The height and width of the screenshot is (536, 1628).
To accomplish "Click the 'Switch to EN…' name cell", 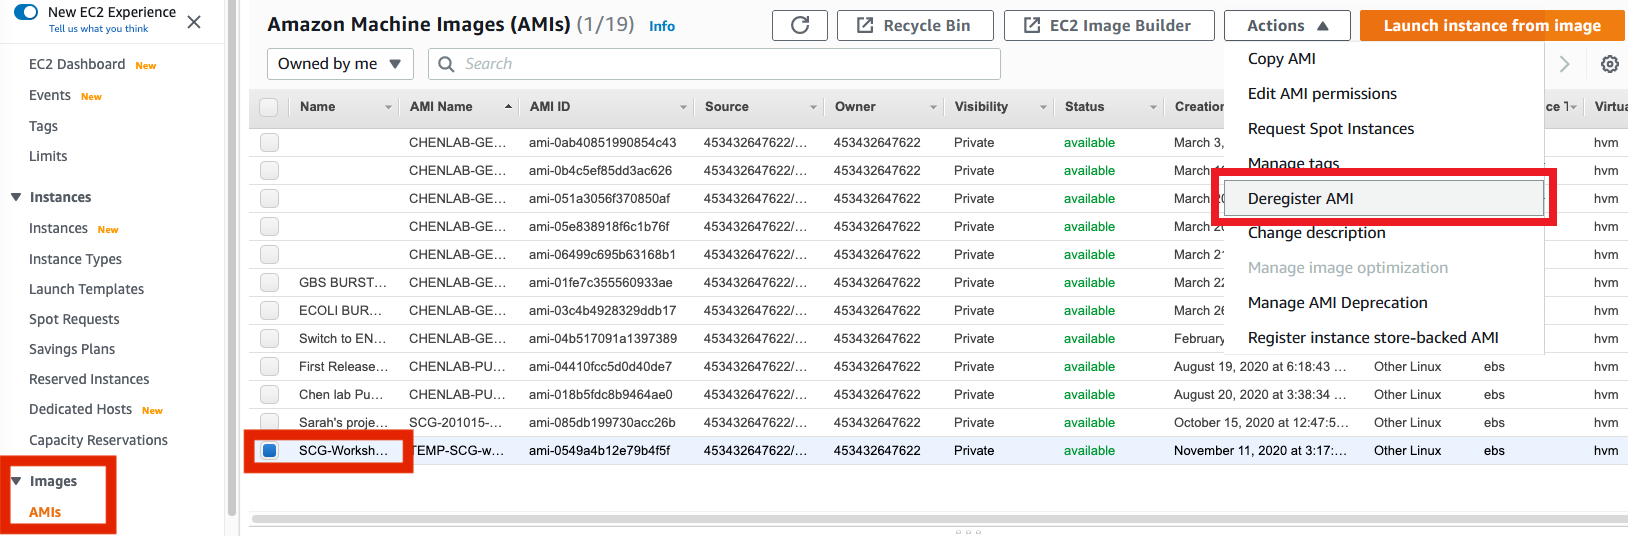I will (342, 339).
